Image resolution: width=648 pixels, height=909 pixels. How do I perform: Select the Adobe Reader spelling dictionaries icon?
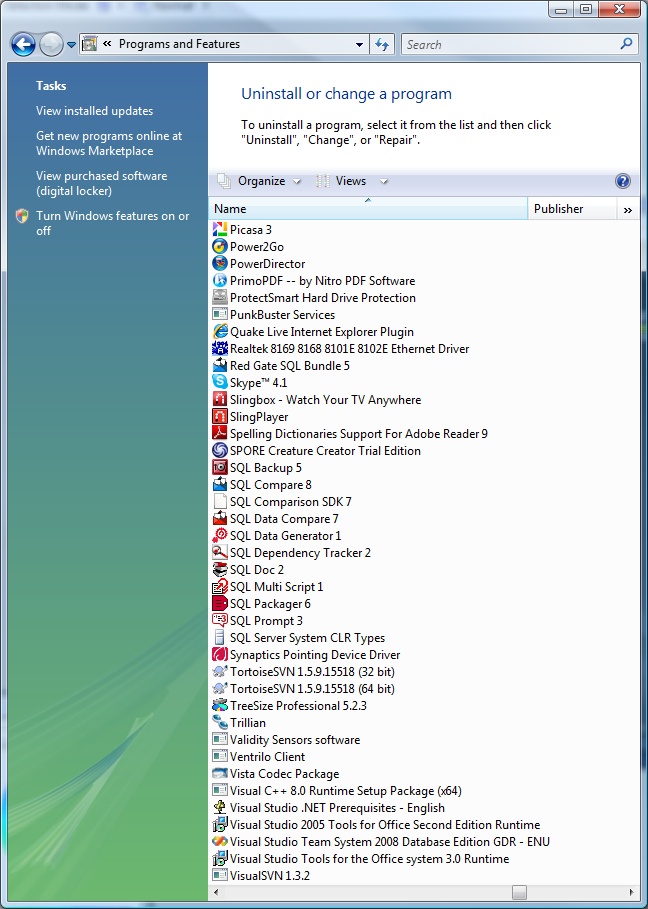(220, 434)
